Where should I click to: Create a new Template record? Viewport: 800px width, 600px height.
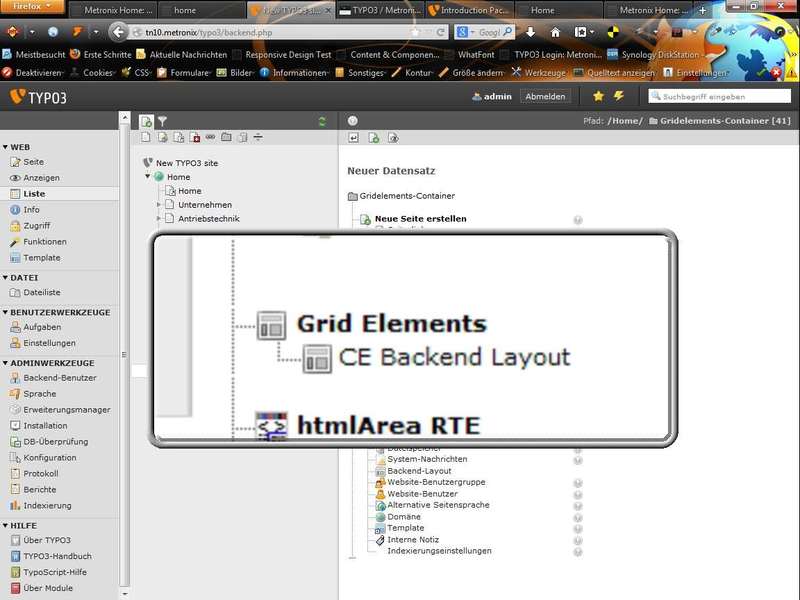(x=406, y=528)
